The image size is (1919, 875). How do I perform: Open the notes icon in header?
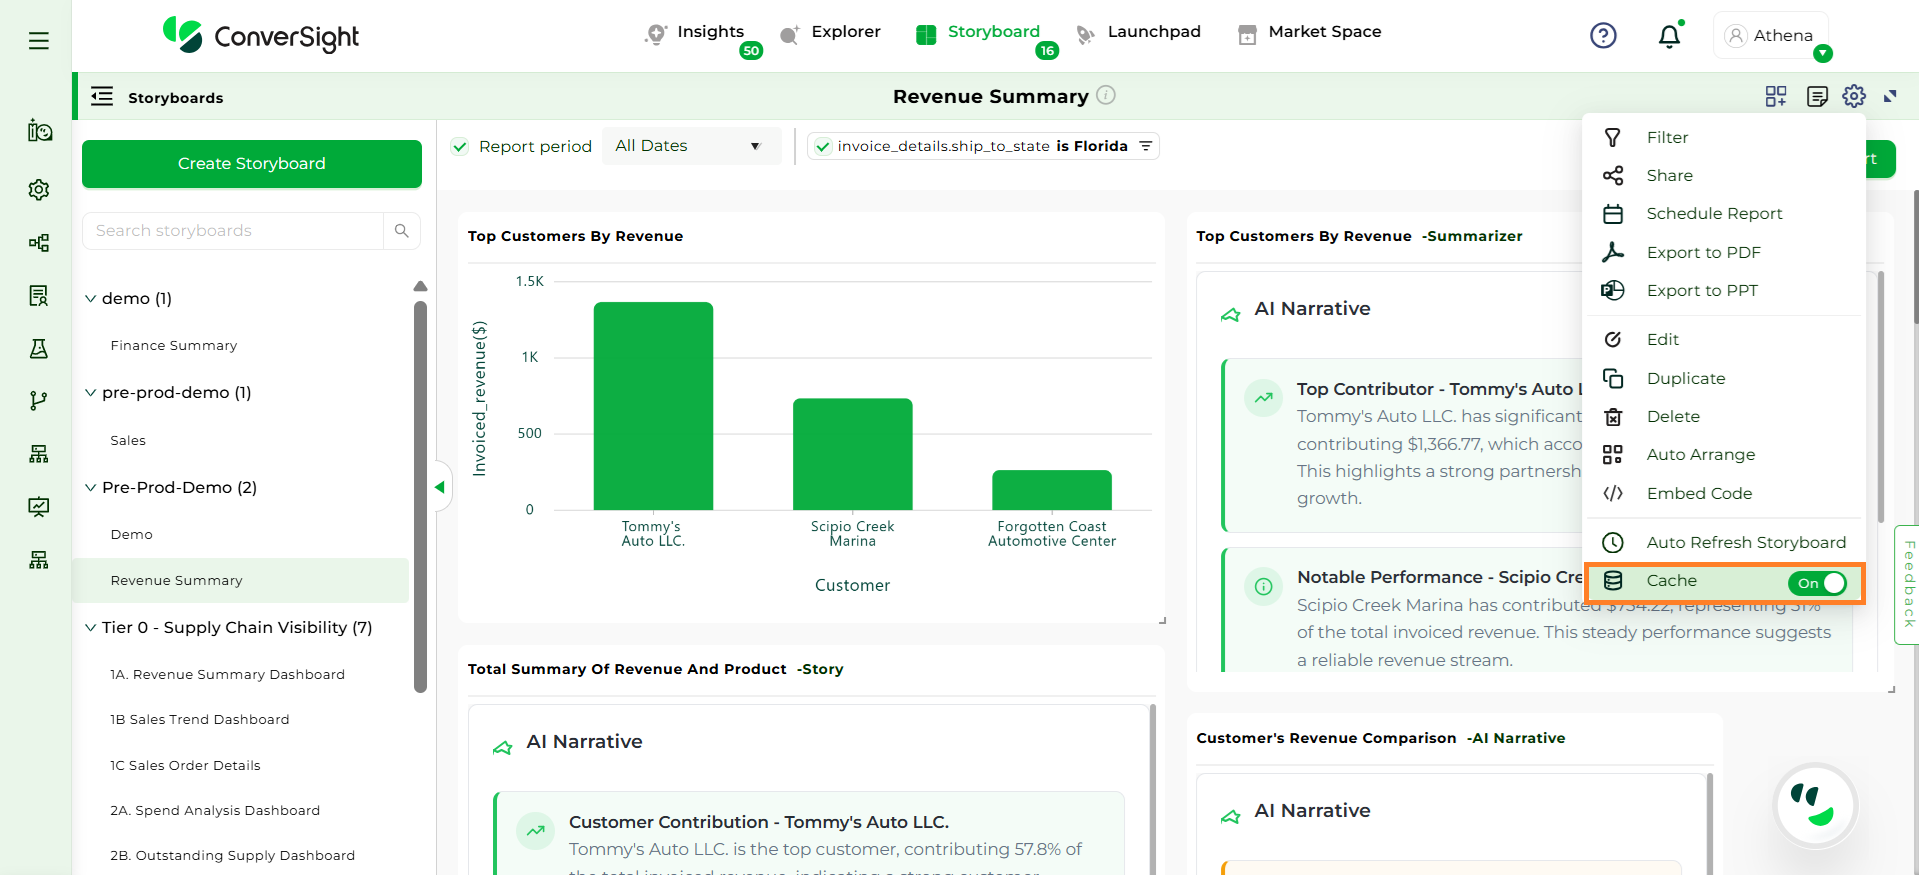point(1817,96)
